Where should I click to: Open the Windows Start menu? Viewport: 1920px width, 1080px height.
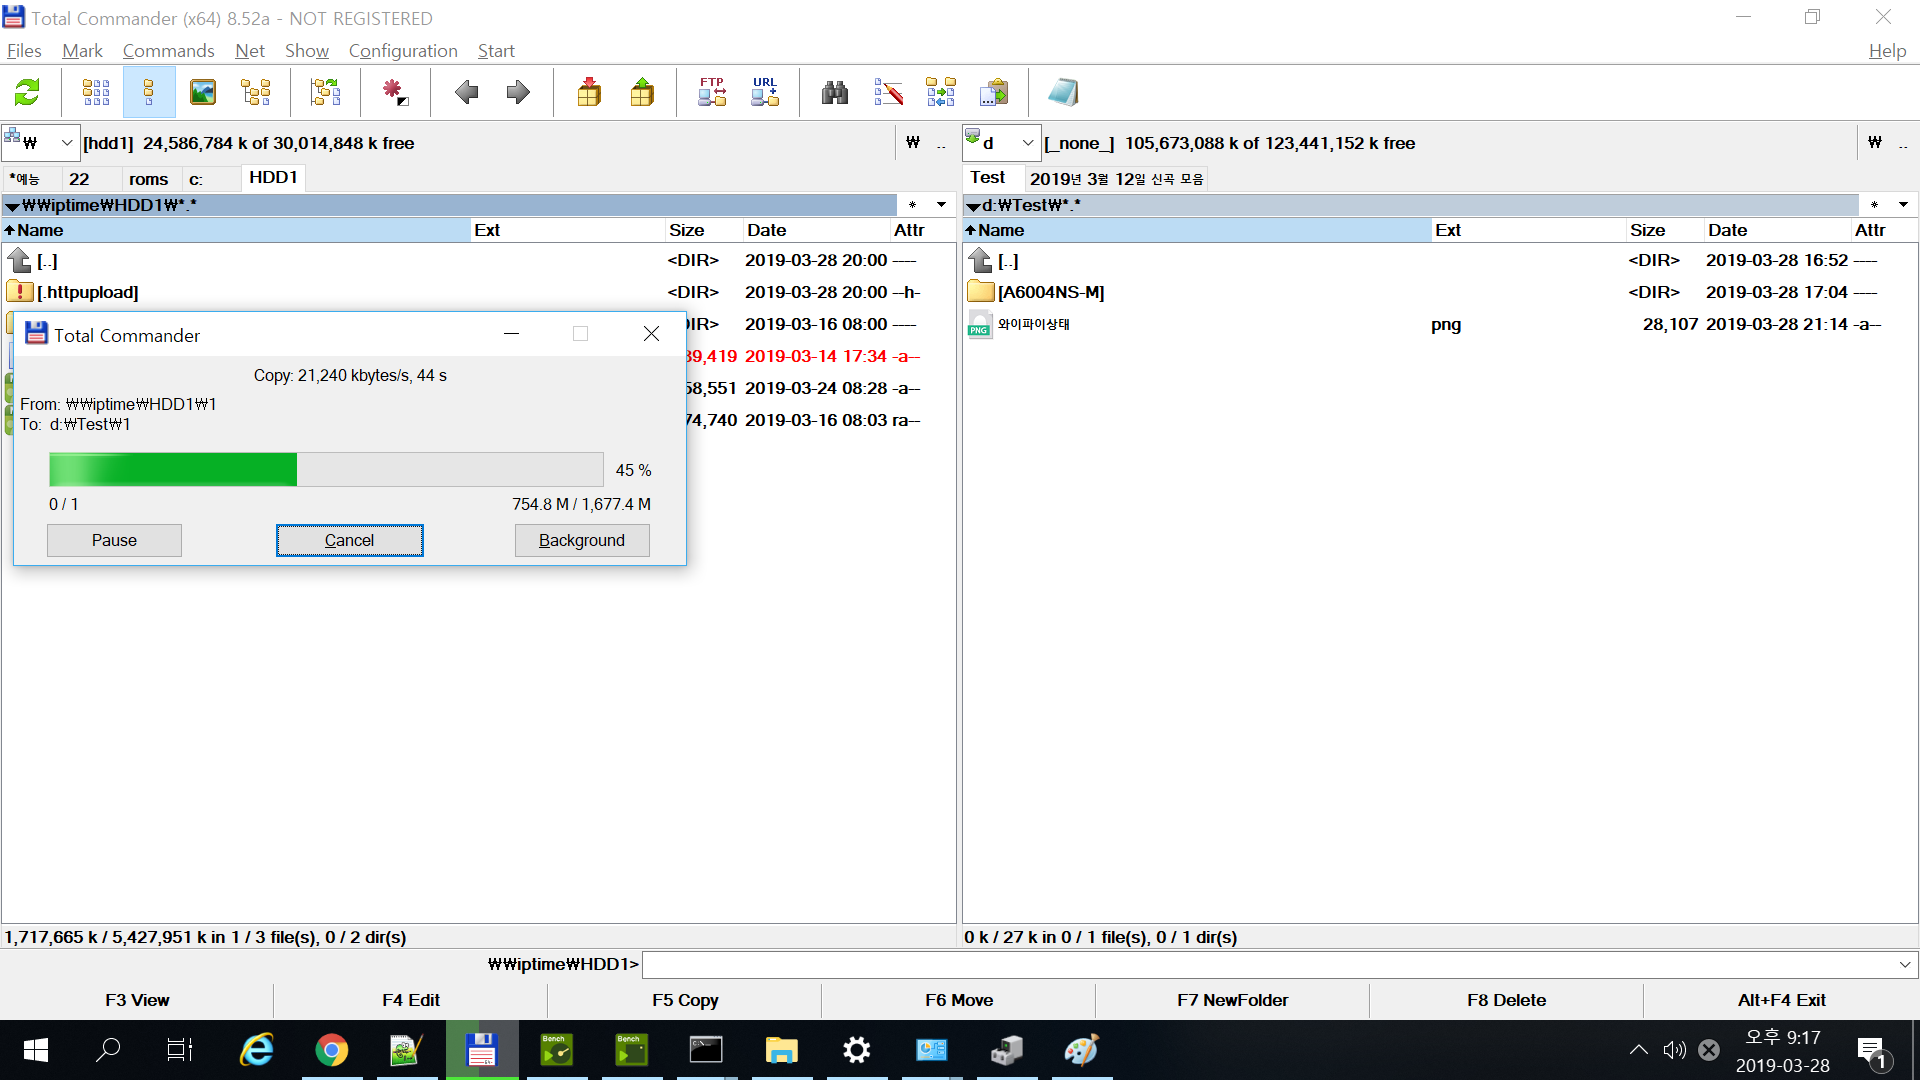tap(36, 1050)
